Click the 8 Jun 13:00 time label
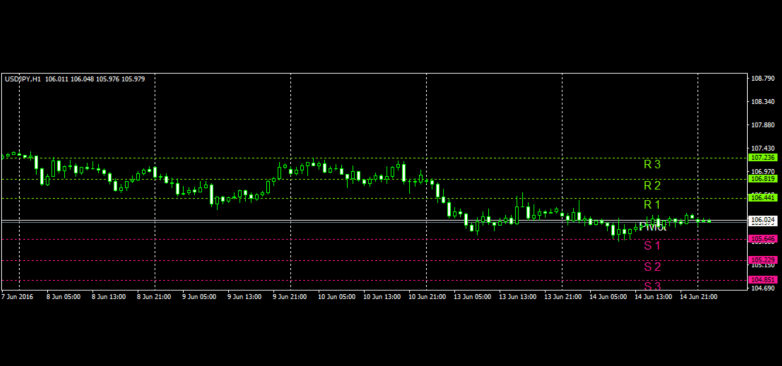 tap(109, 297)
